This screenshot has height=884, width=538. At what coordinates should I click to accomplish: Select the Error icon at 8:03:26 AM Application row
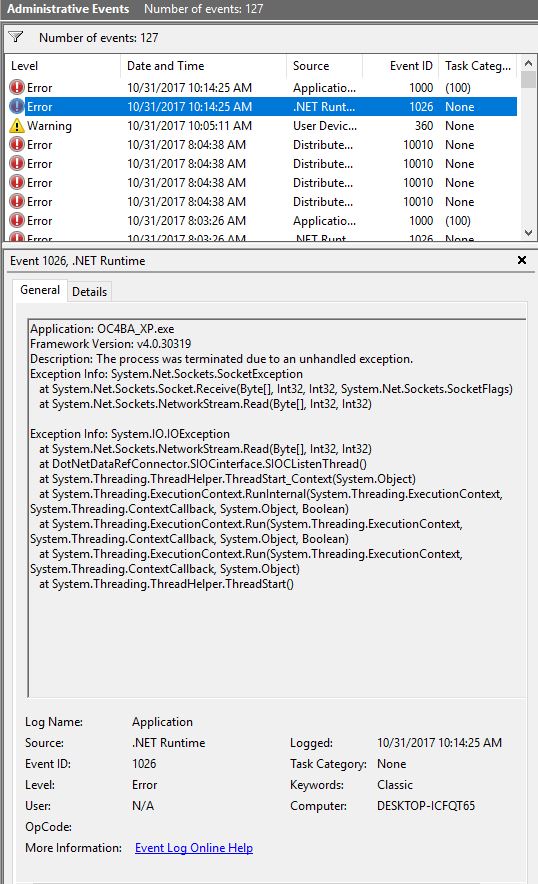[x=17, y=220]
